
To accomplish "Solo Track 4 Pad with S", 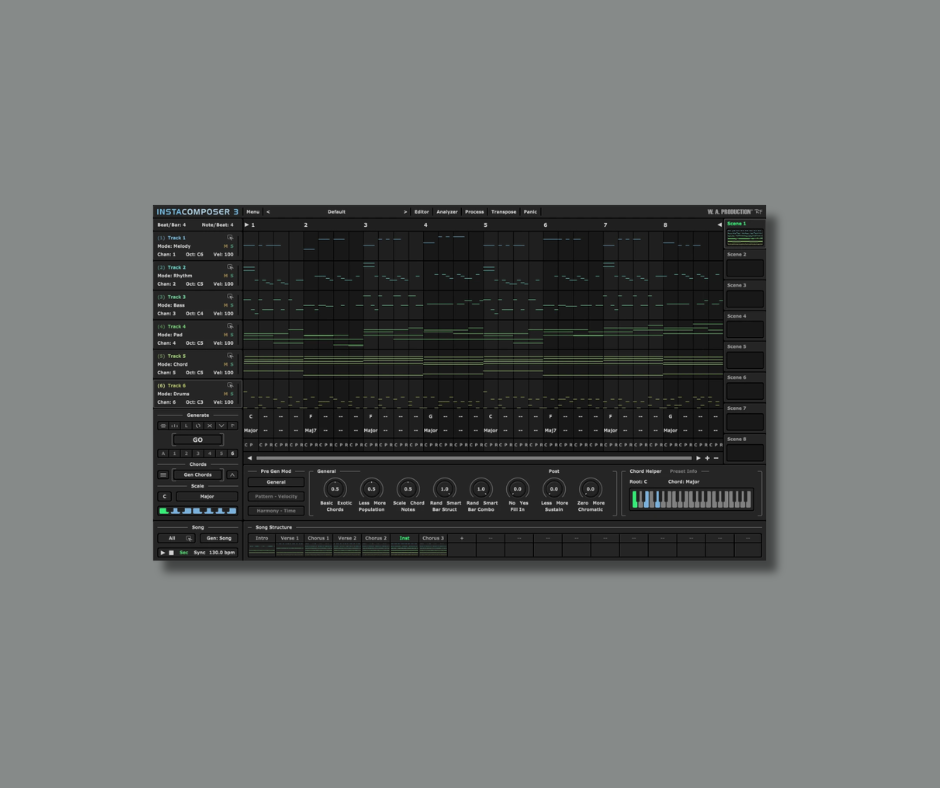I will point(232,335).
